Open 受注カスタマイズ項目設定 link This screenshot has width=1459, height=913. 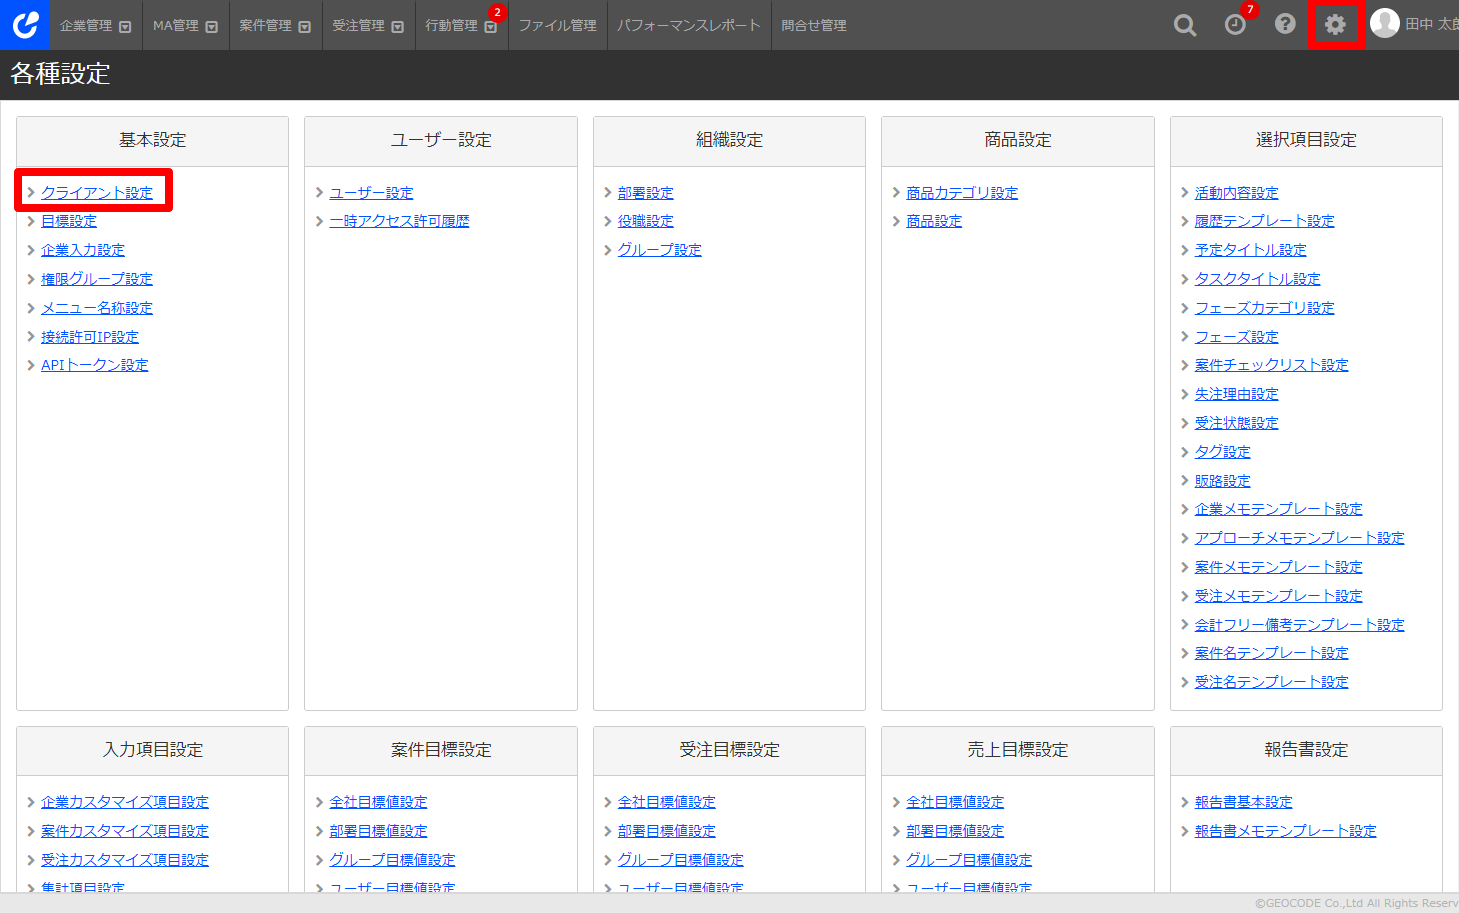point(125,860)
